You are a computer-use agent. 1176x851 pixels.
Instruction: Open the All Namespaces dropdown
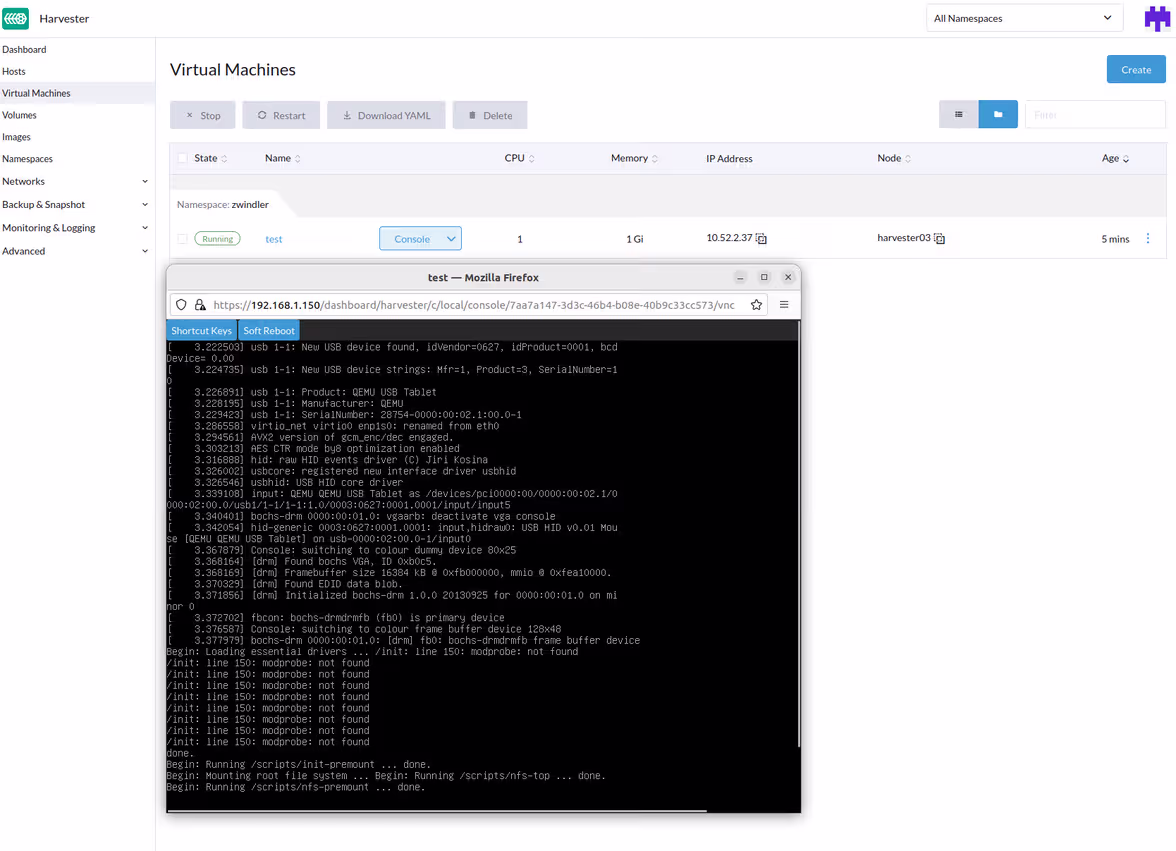pos(1024,18)
